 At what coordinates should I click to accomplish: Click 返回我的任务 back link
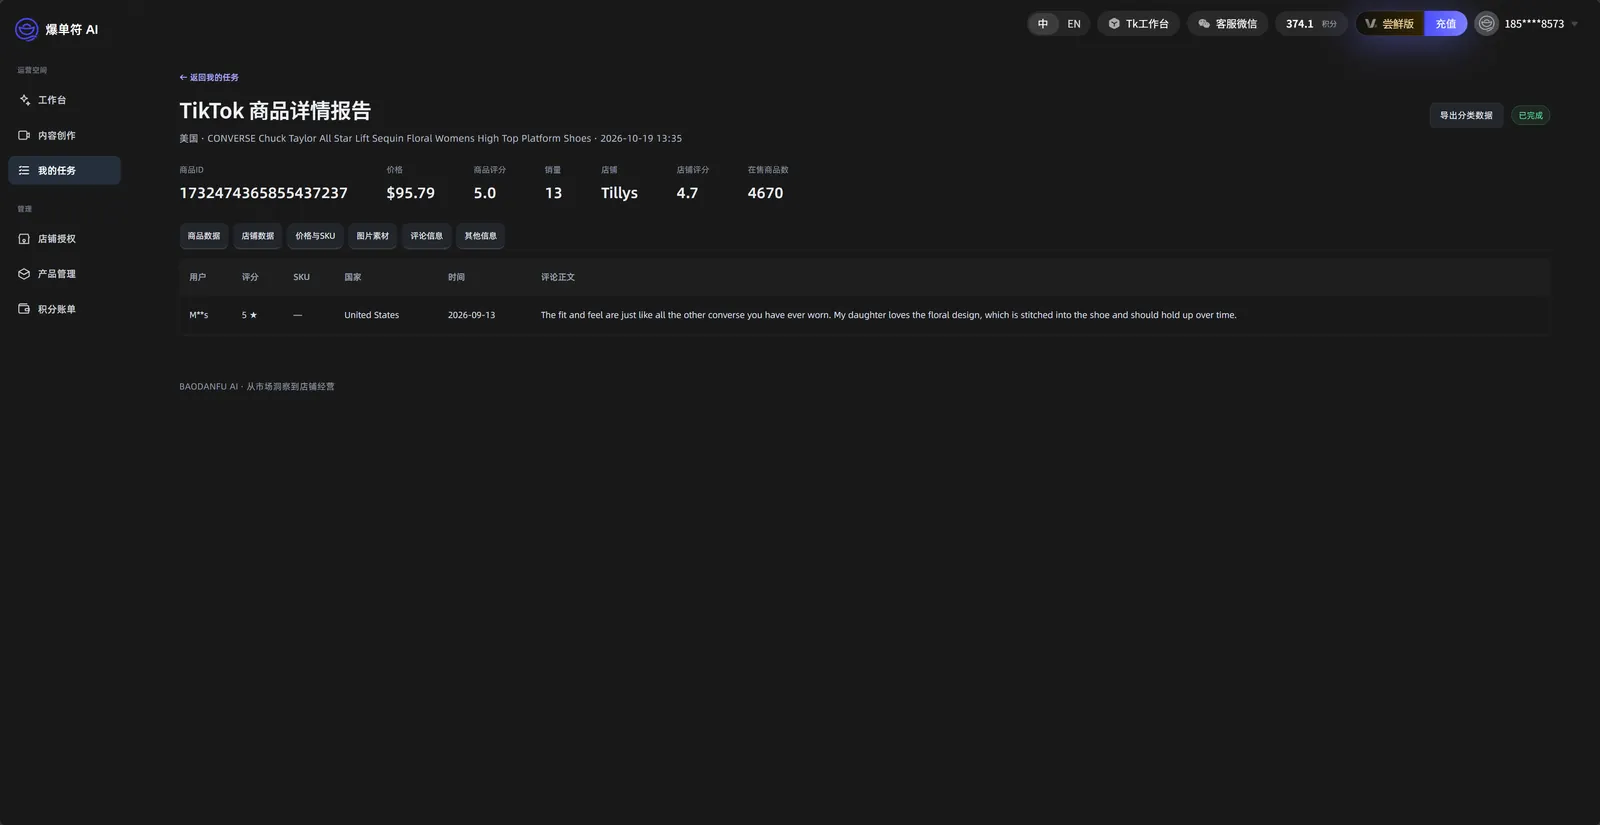tap(209, 77)
